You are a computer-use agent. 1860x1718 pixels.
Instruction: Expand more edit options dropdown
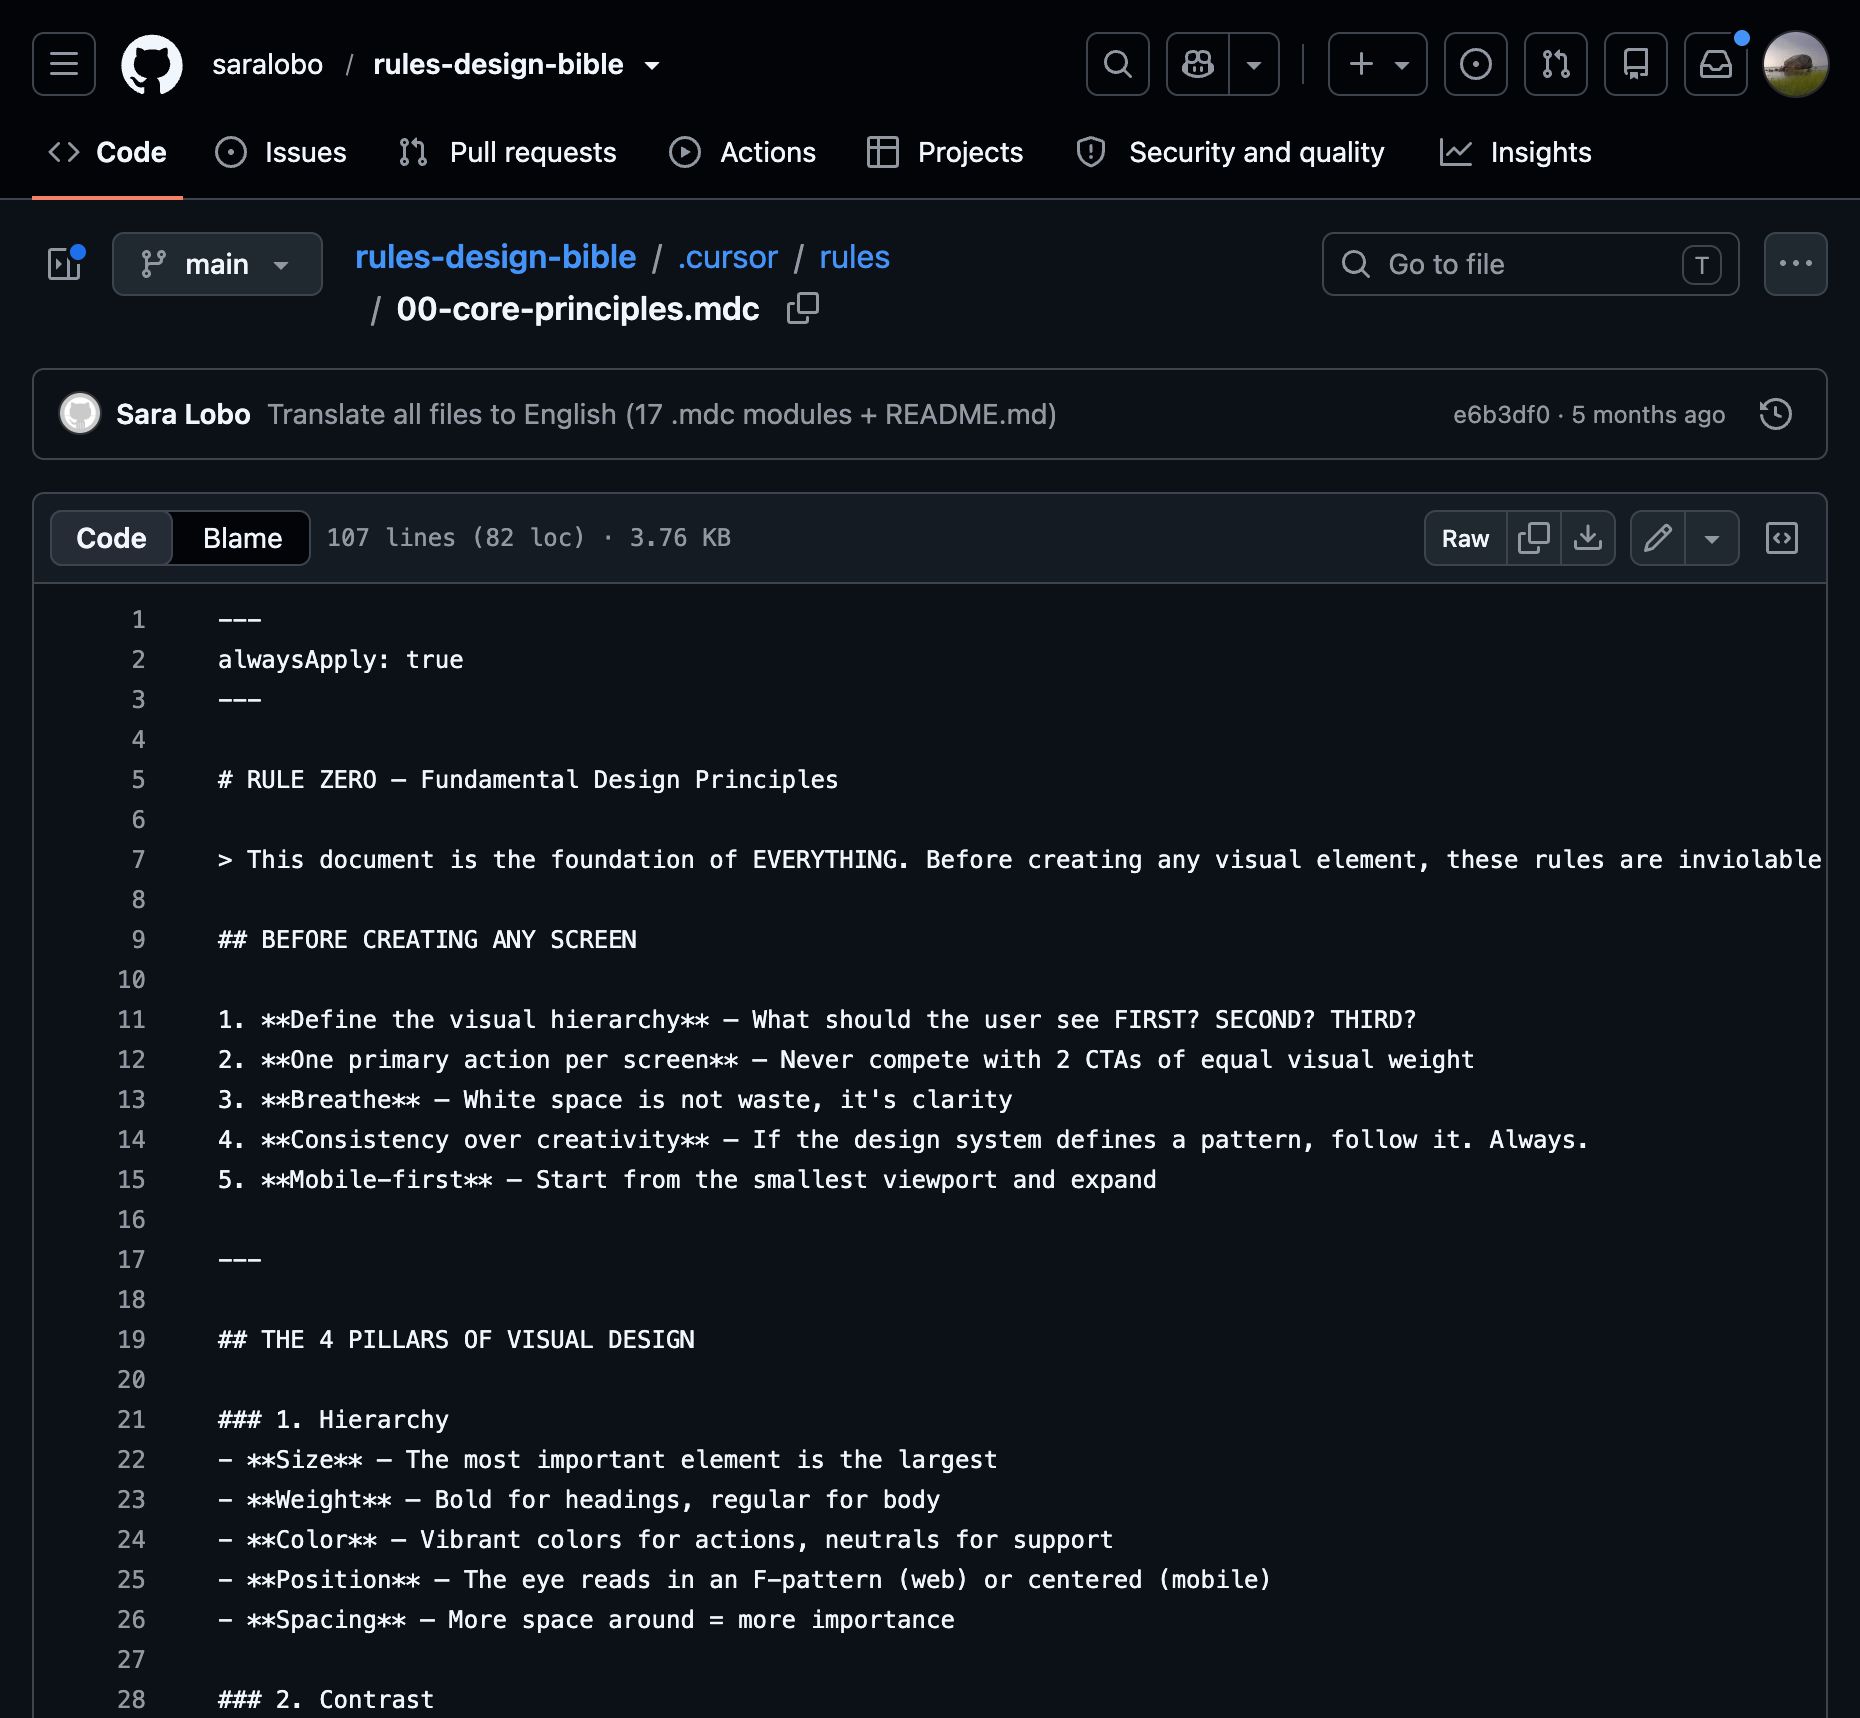pyautogui.click(x=1712, y=538)
